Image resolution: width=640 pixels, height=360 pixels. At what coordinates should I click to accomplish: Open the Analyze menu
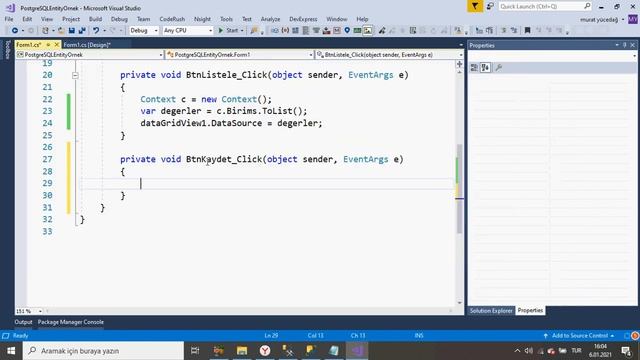coord(270,19)
